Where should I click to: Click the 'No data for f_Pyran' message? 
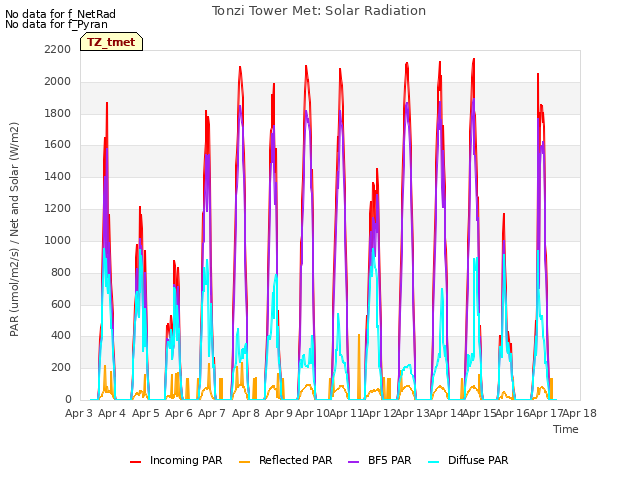pos(56,24)
